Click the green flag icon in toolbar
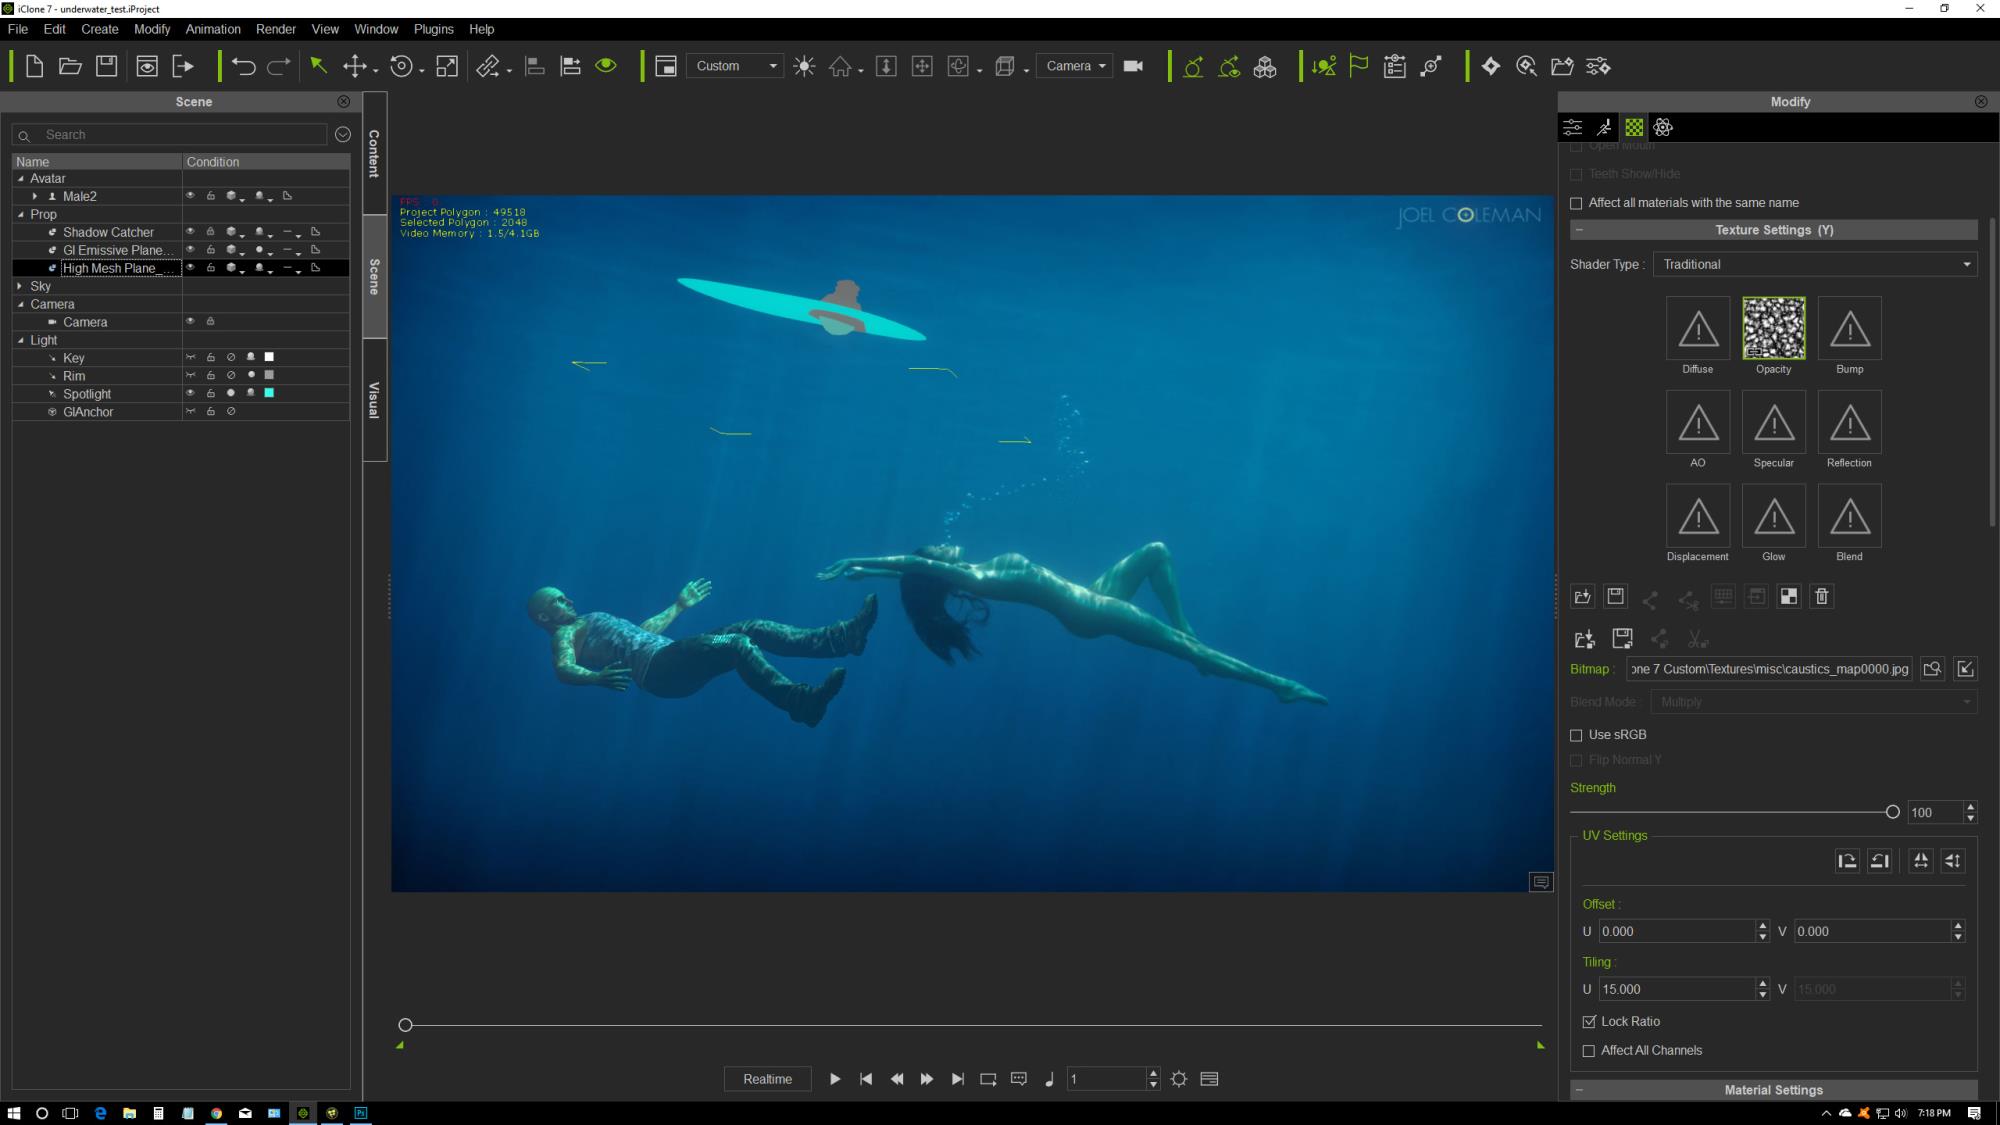2000x1125 pixels. click(x=1358, y=66)
